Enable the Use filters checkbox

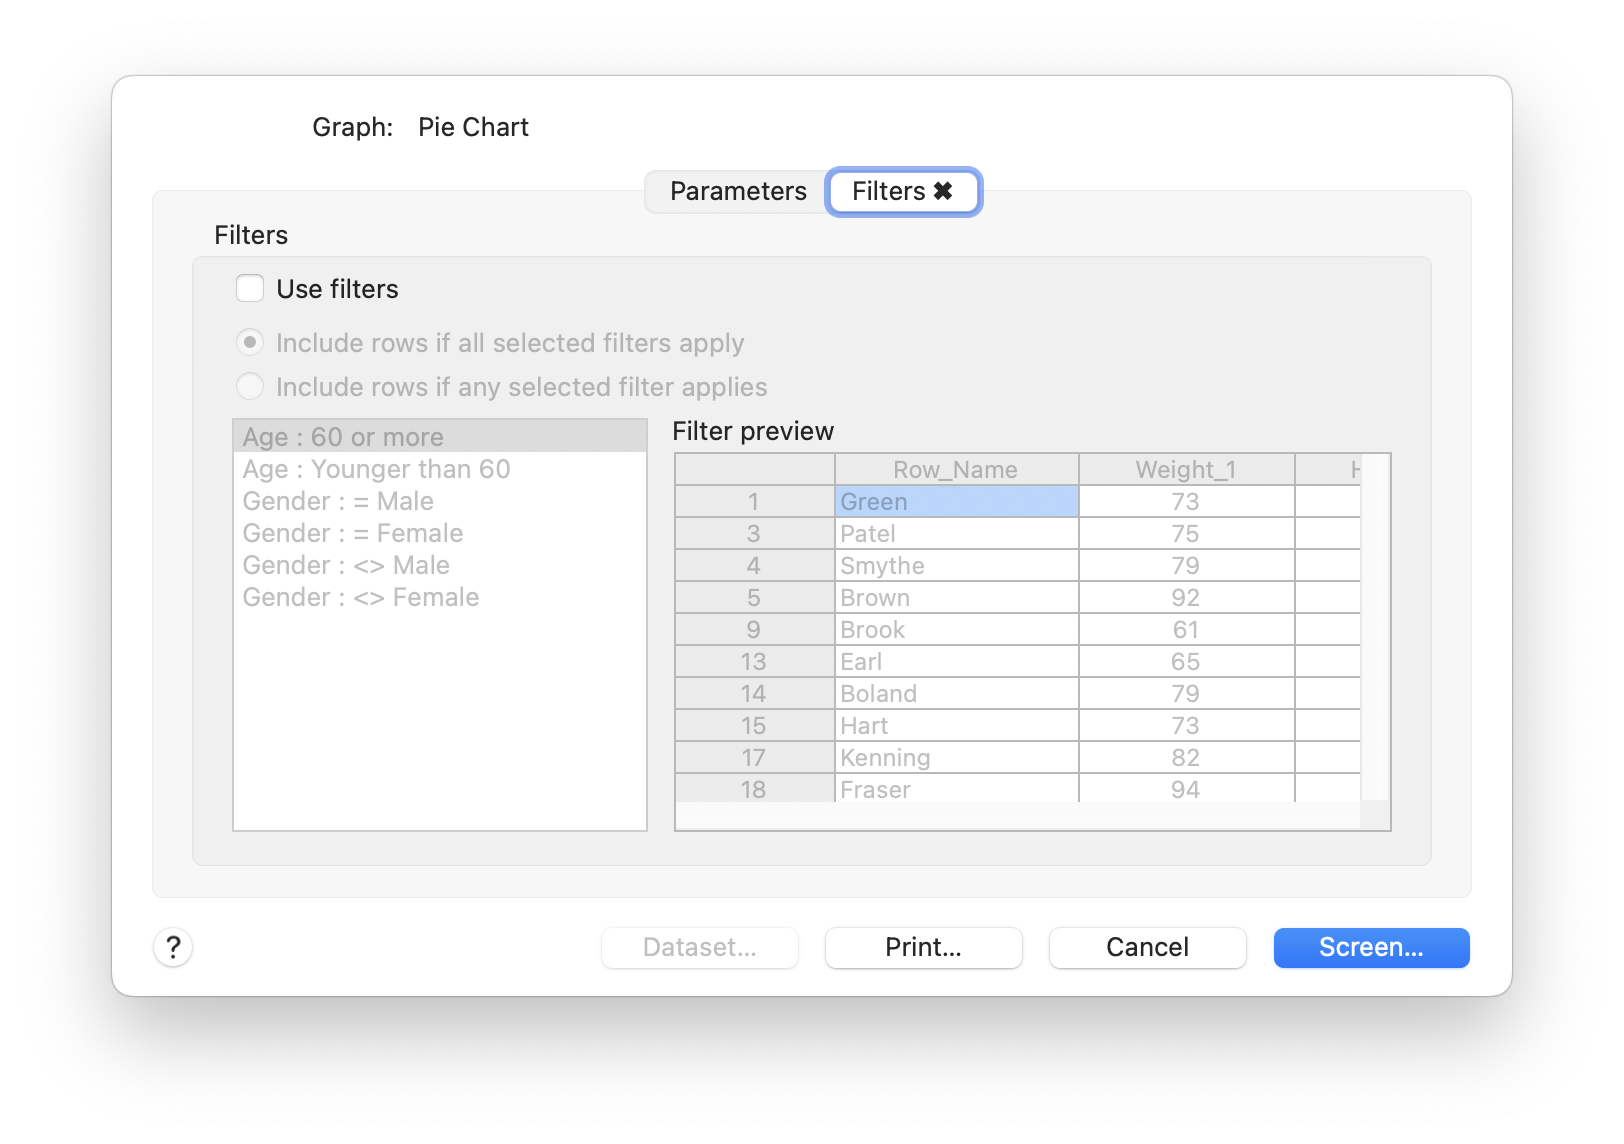click(249, 288)
